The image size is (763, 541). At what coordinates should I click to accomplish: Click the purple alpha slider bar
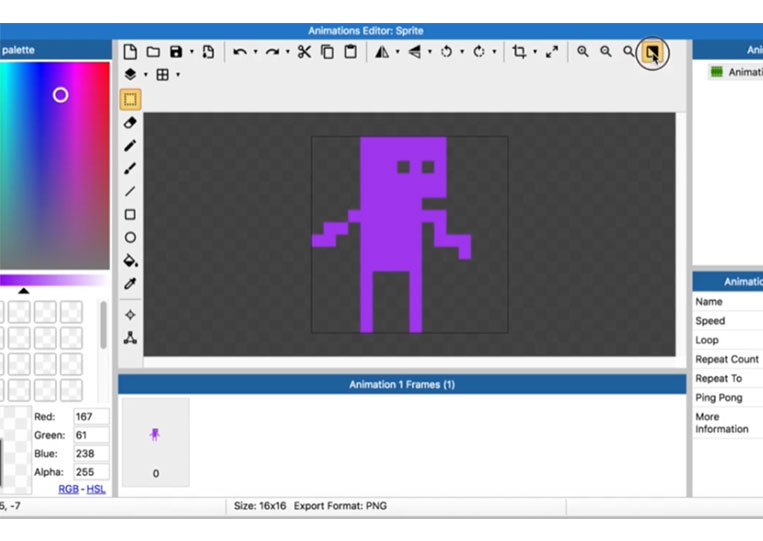(x=54, y=280)
